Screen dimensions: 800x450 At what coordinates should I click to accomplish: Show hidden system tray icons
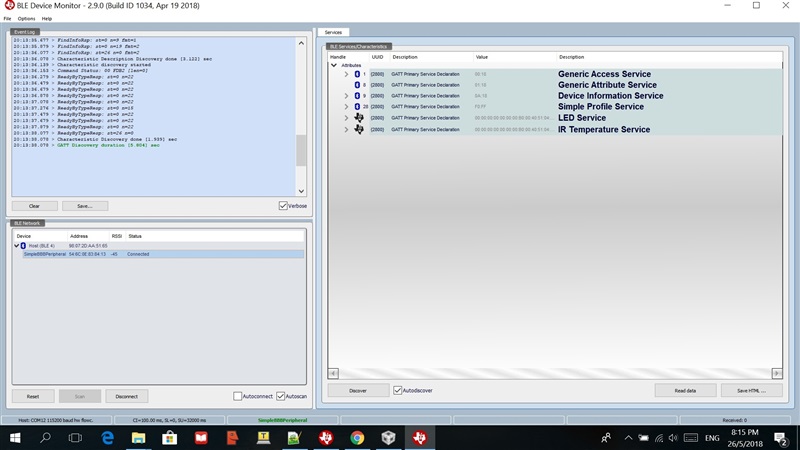pyautogui.click(x=629, y=438)
